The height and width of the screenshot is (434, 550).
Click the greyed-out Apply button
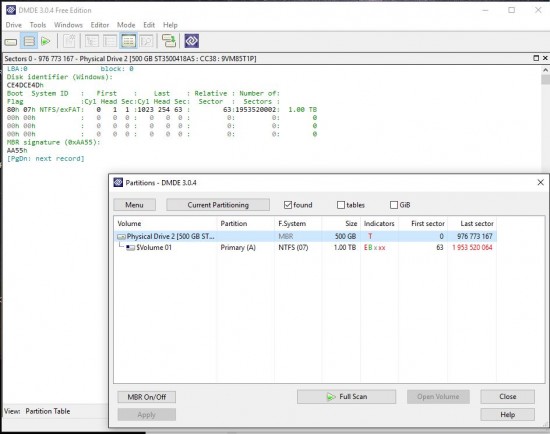tap(147, 415)
